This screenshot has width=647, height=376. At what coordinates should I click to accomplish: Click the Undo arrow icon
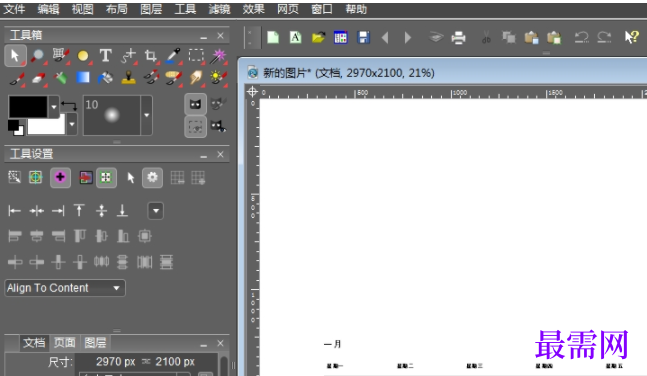point(582,38)
